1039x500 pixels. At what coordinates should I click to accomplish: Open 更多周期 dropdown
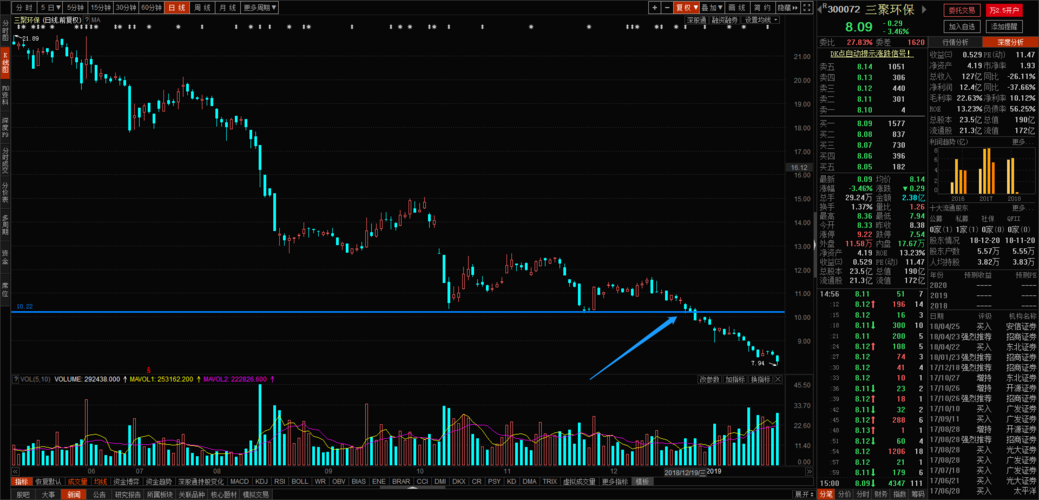(x=260, y=7)
